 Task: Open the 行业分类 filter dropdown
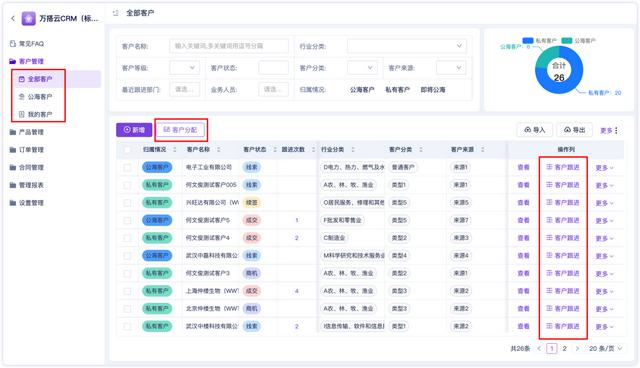click(407, 46)
